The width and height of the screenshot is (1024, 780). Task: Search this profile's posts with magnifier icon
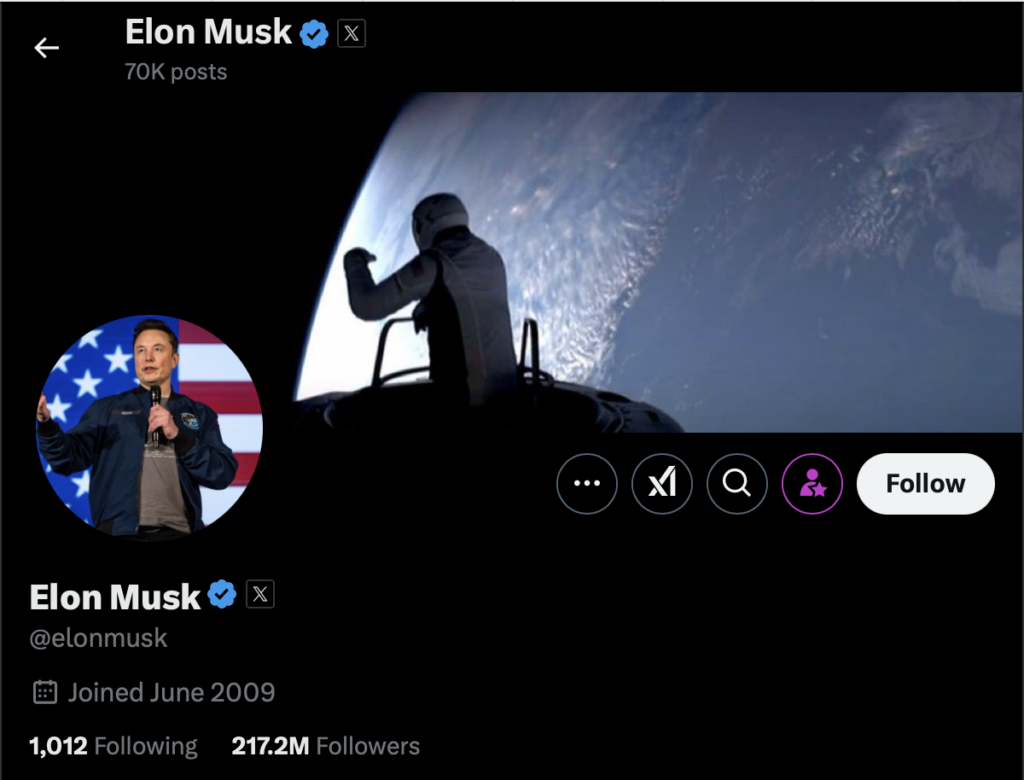[737, 483]
